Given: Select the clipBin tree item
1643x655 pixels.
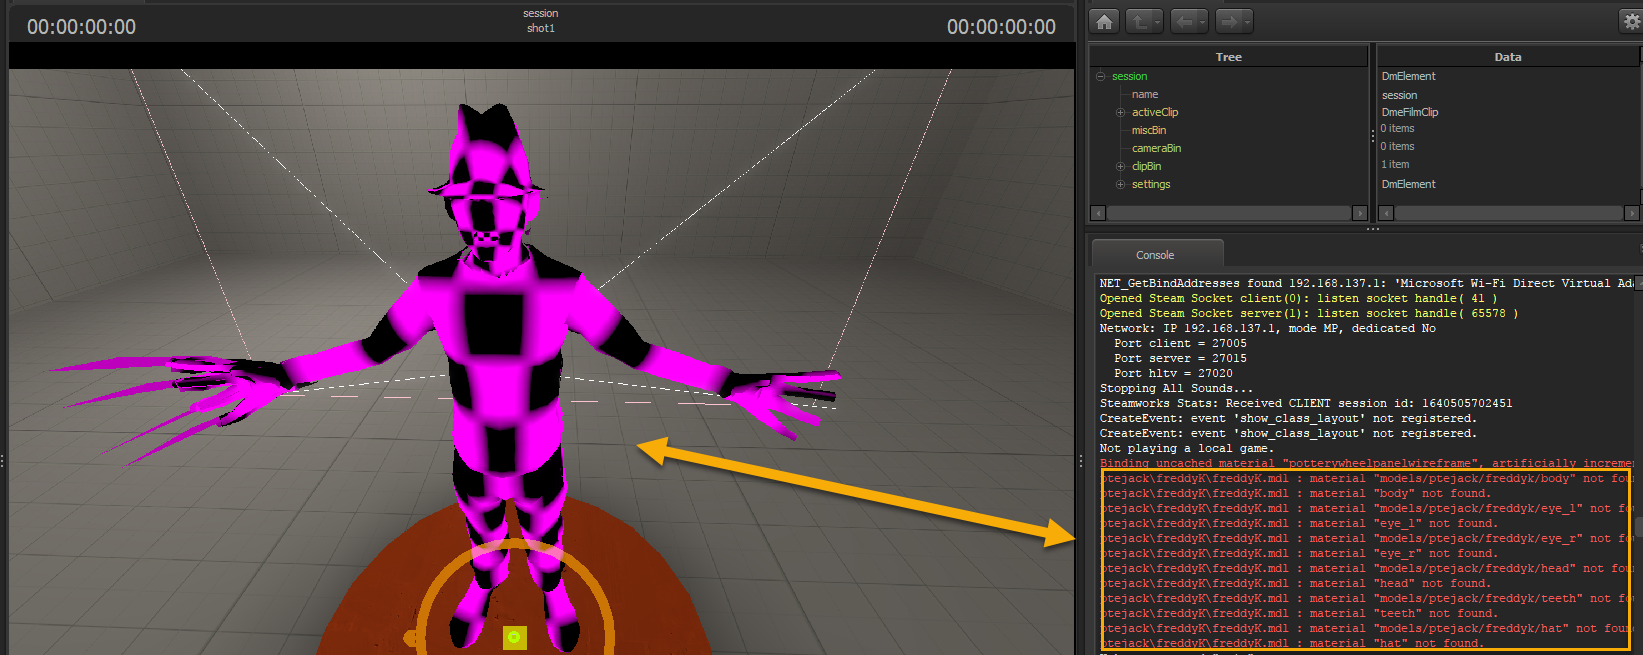Looking at the screenshot, I should 1146,166.
